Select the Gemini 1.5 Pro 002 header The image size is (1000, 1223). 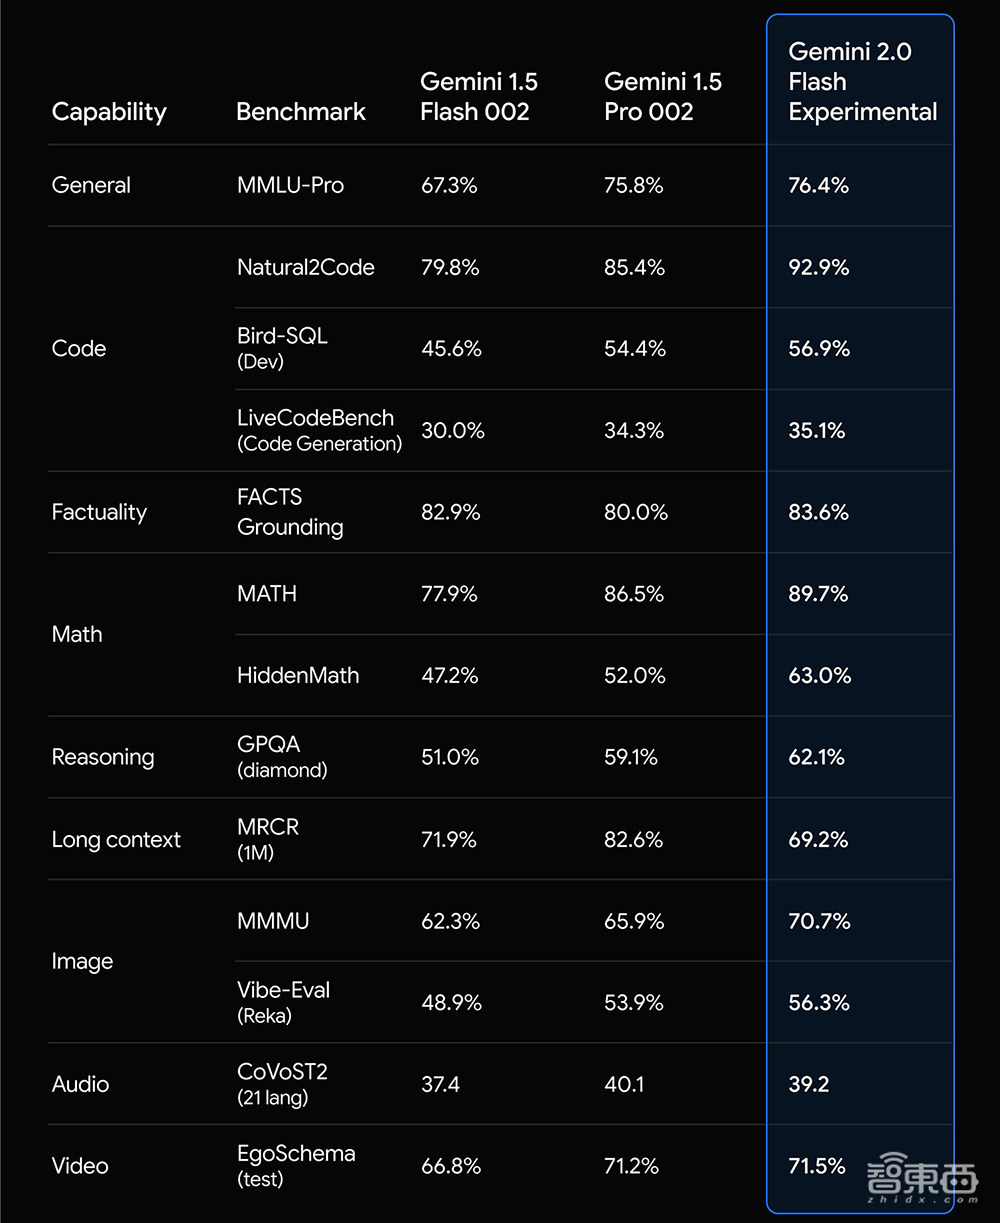coord(663,96)
